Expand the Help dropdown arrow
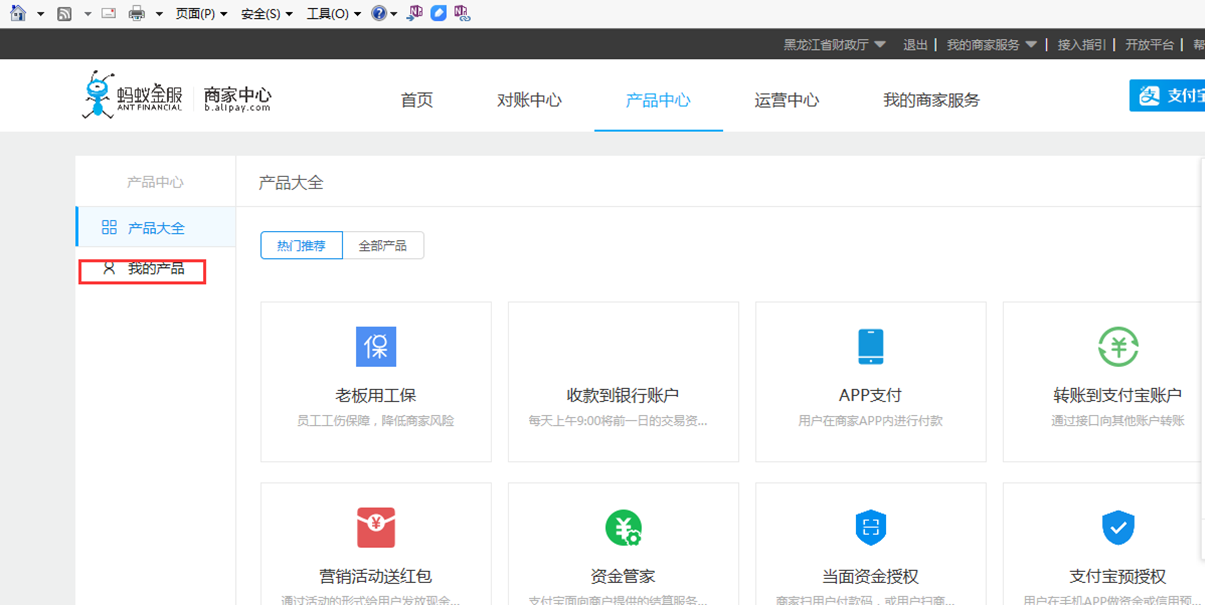 394,14
